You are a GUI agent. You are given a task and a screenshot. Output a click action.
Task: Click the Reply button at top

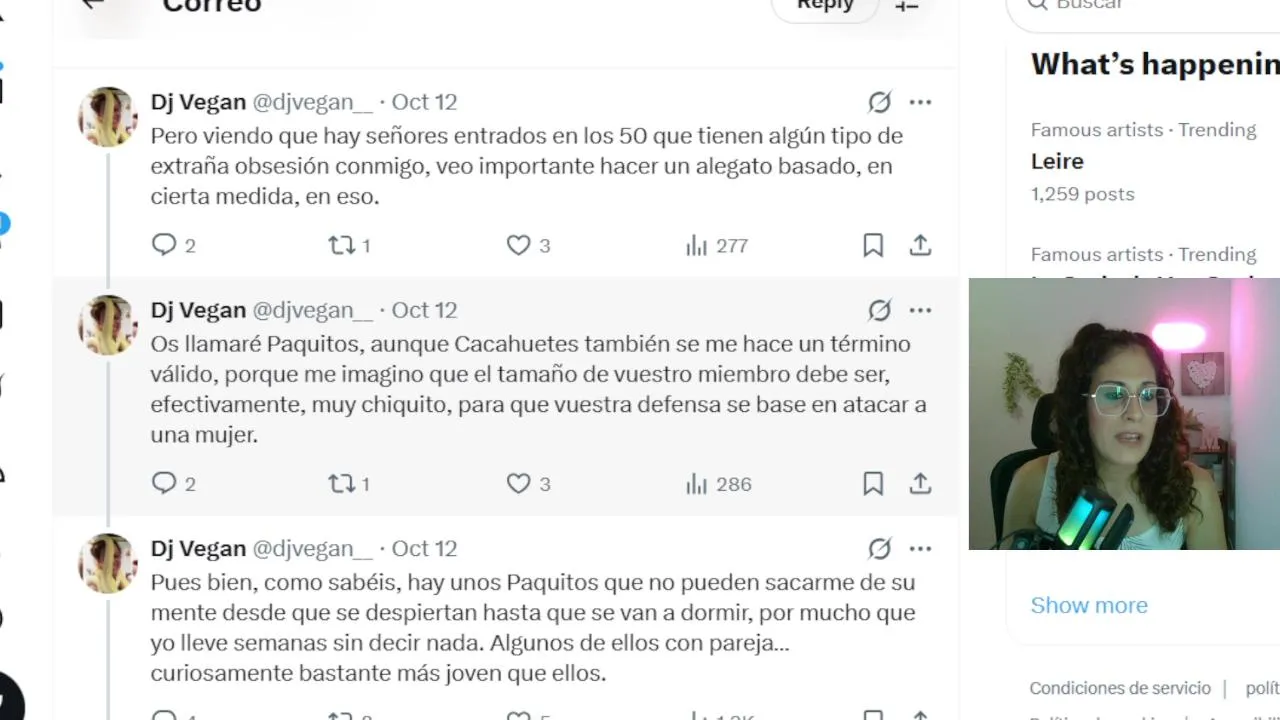[x=825, y=5]
